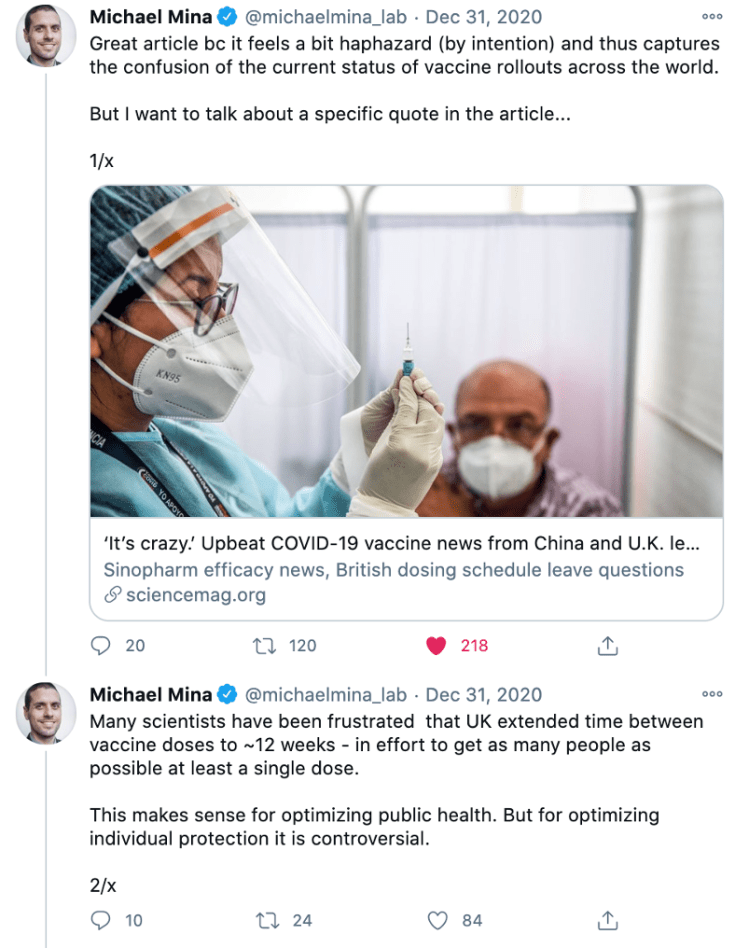
Task: Open Michael Mina's avatar on first tweet
Action: click(46, 36)
